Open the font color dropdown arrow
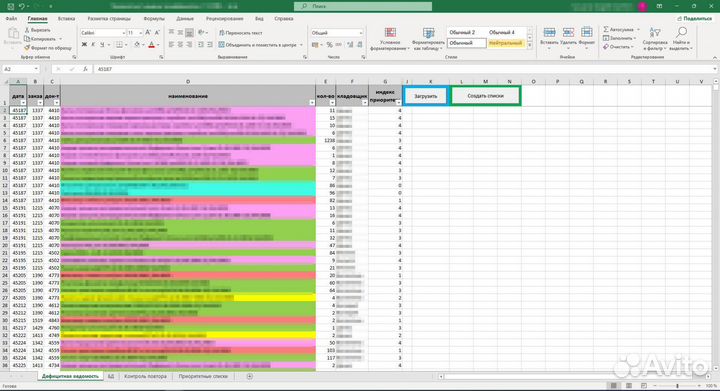 click(x=158, y=45)
